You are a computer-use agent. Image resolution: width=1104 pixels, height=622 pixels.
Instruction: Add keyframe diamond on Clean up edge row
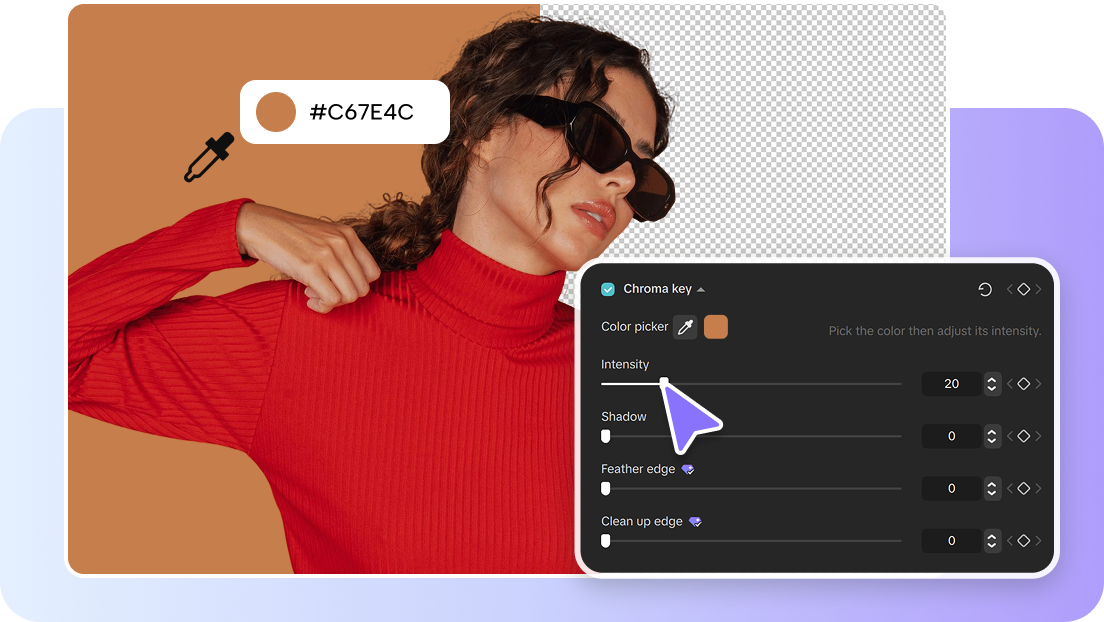(1023, 540)
